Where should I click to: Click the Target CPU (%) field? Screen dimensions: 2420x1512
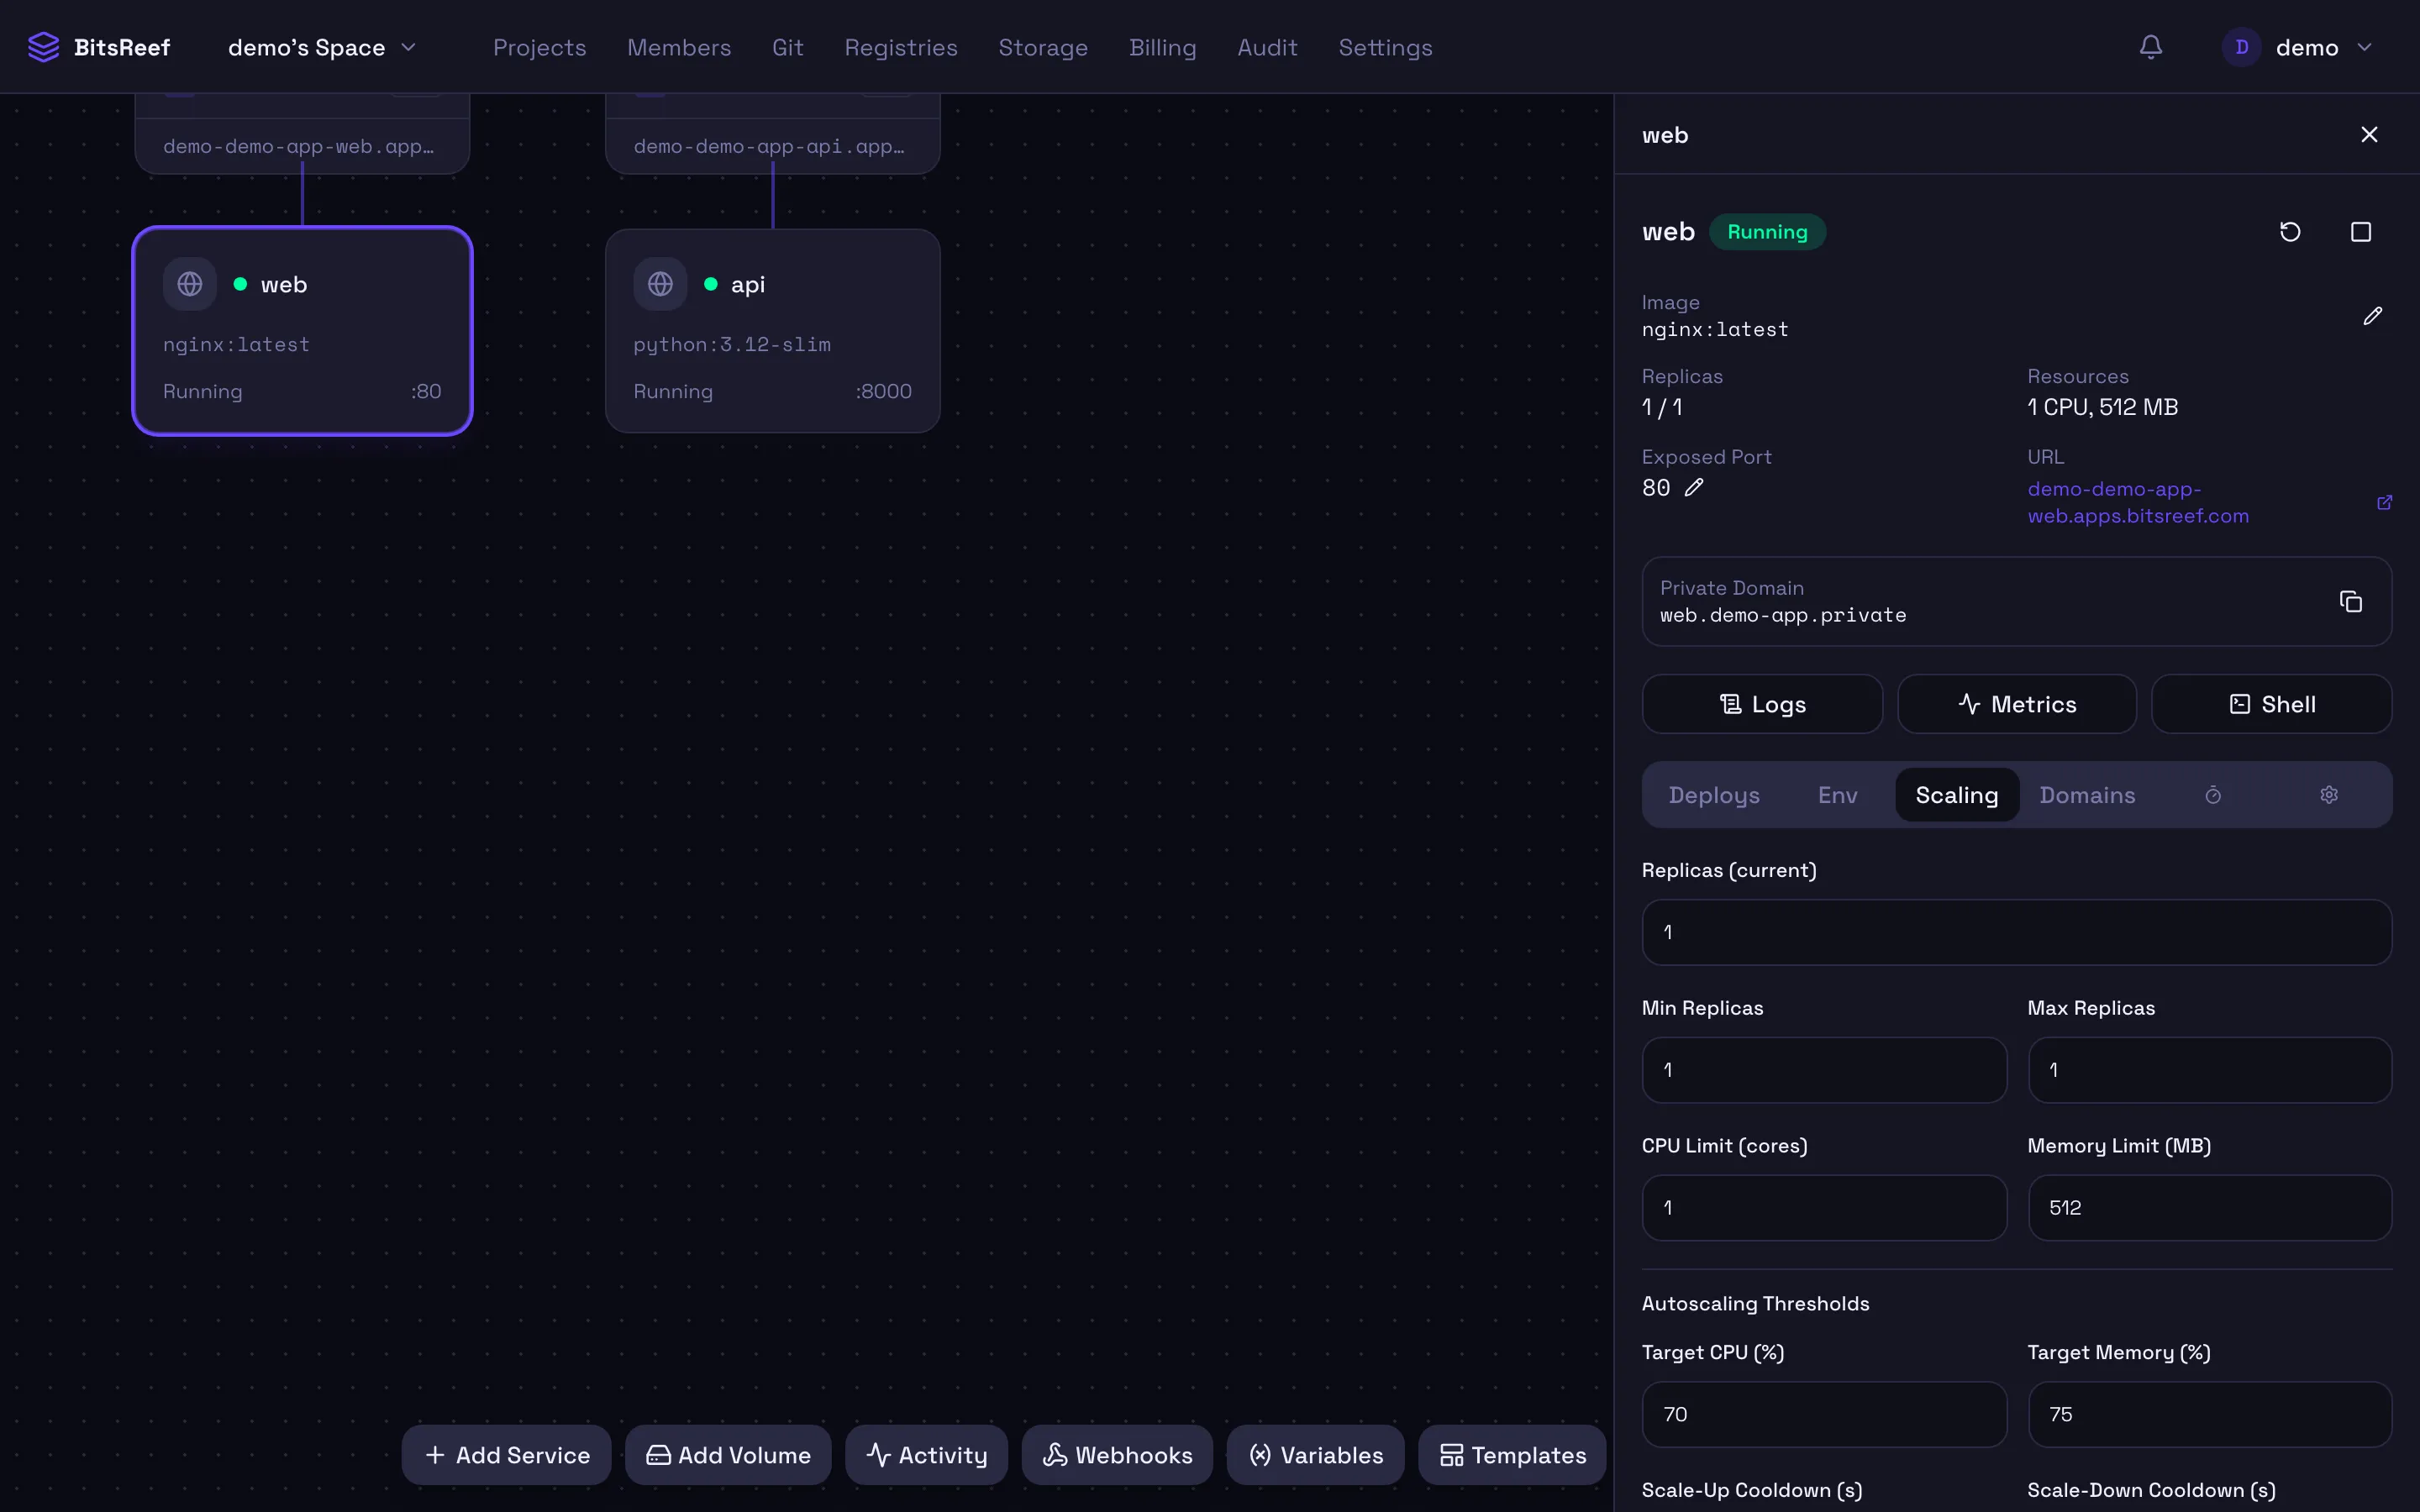click(1824, 1414)
